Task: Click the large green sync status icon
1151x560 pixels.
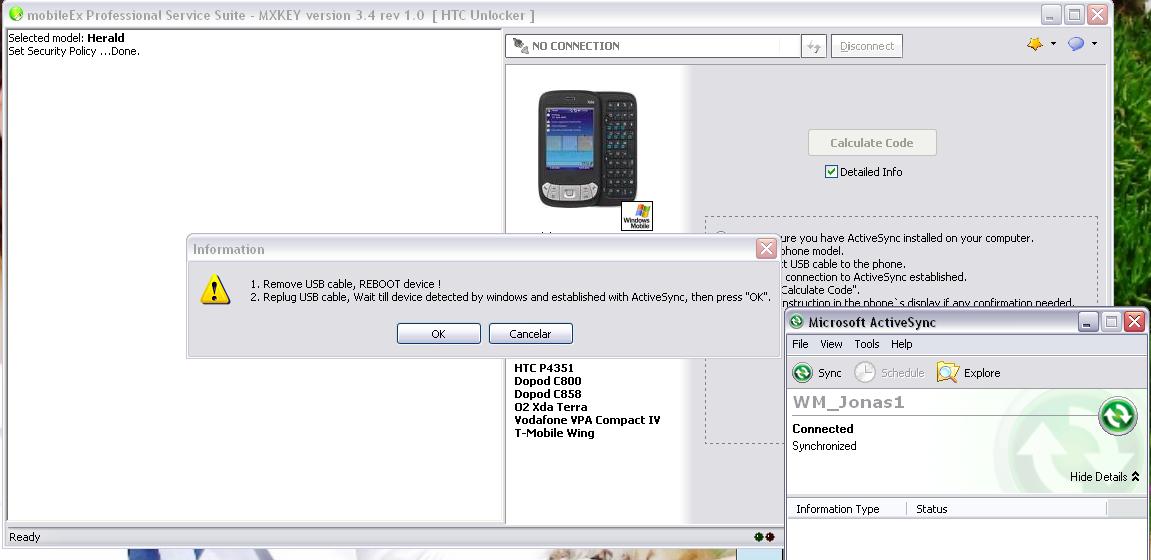Action: 1117,416
